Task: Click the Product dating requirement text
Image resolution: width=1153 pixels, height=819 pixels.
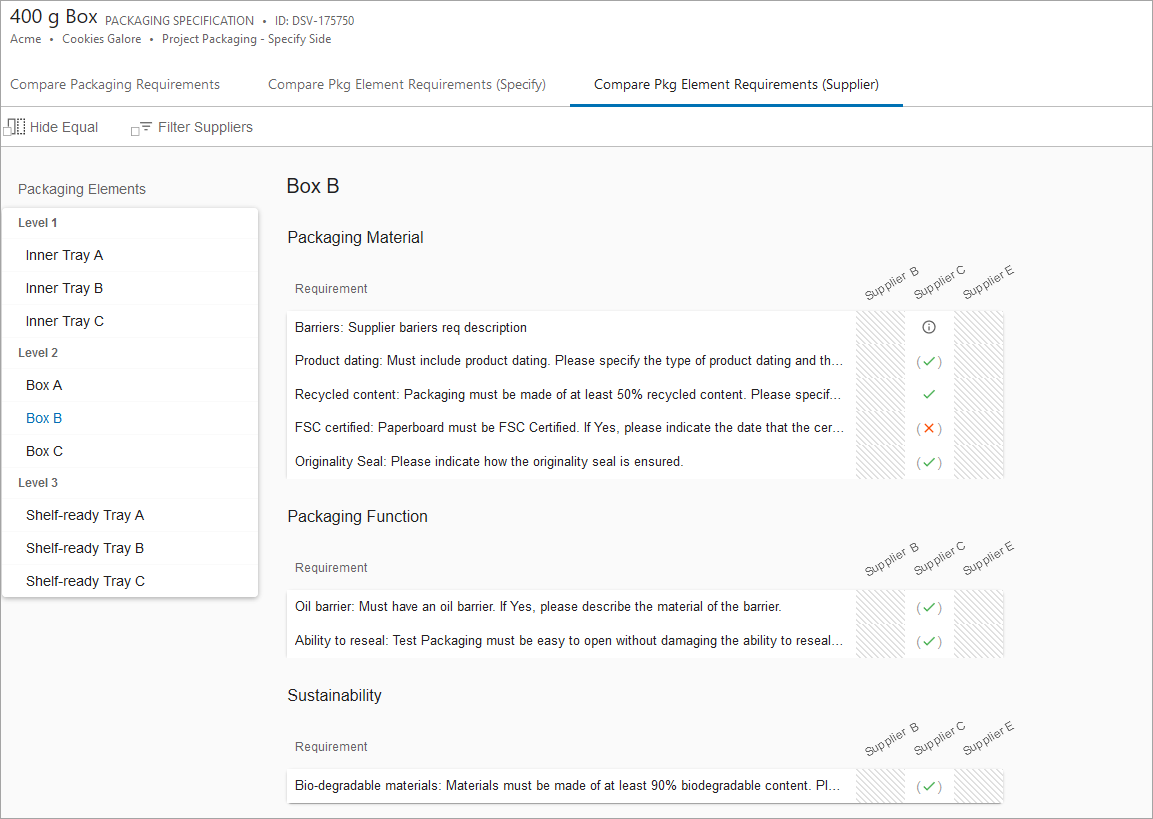Action: pyautogui.click(x=568, y=361)
